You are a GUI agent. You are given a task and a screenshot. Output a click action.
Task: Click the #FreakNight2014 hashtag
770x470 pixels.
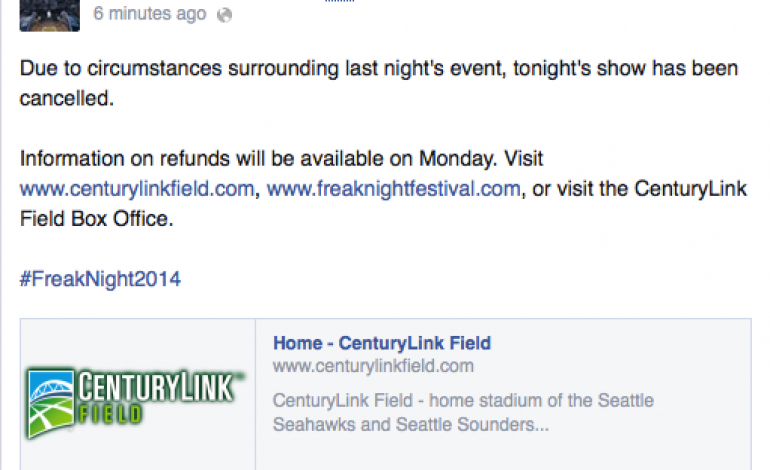[x=100, y=279]
